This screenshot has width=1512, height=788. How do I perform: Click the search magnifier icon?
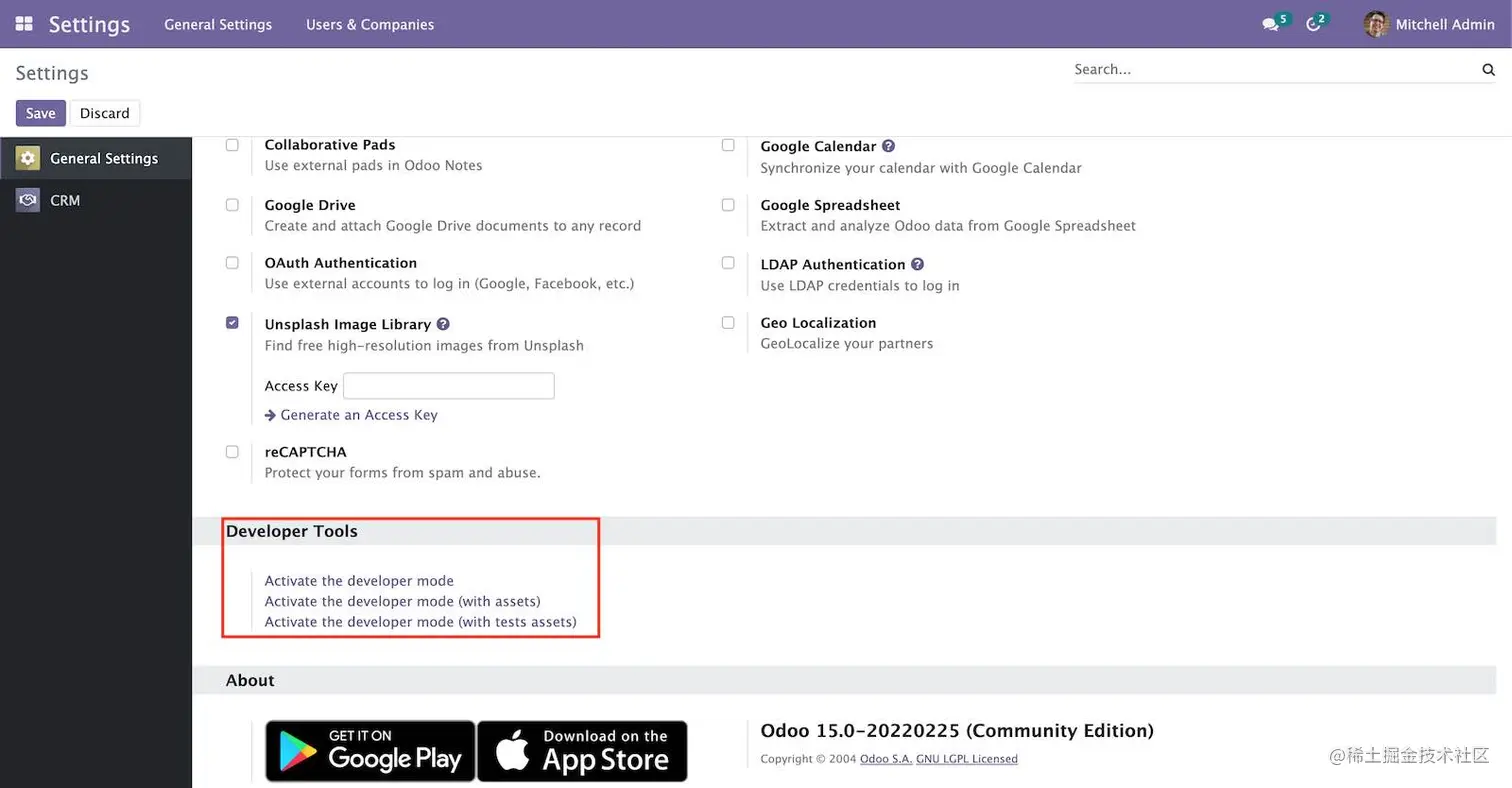click(1489, 69)
